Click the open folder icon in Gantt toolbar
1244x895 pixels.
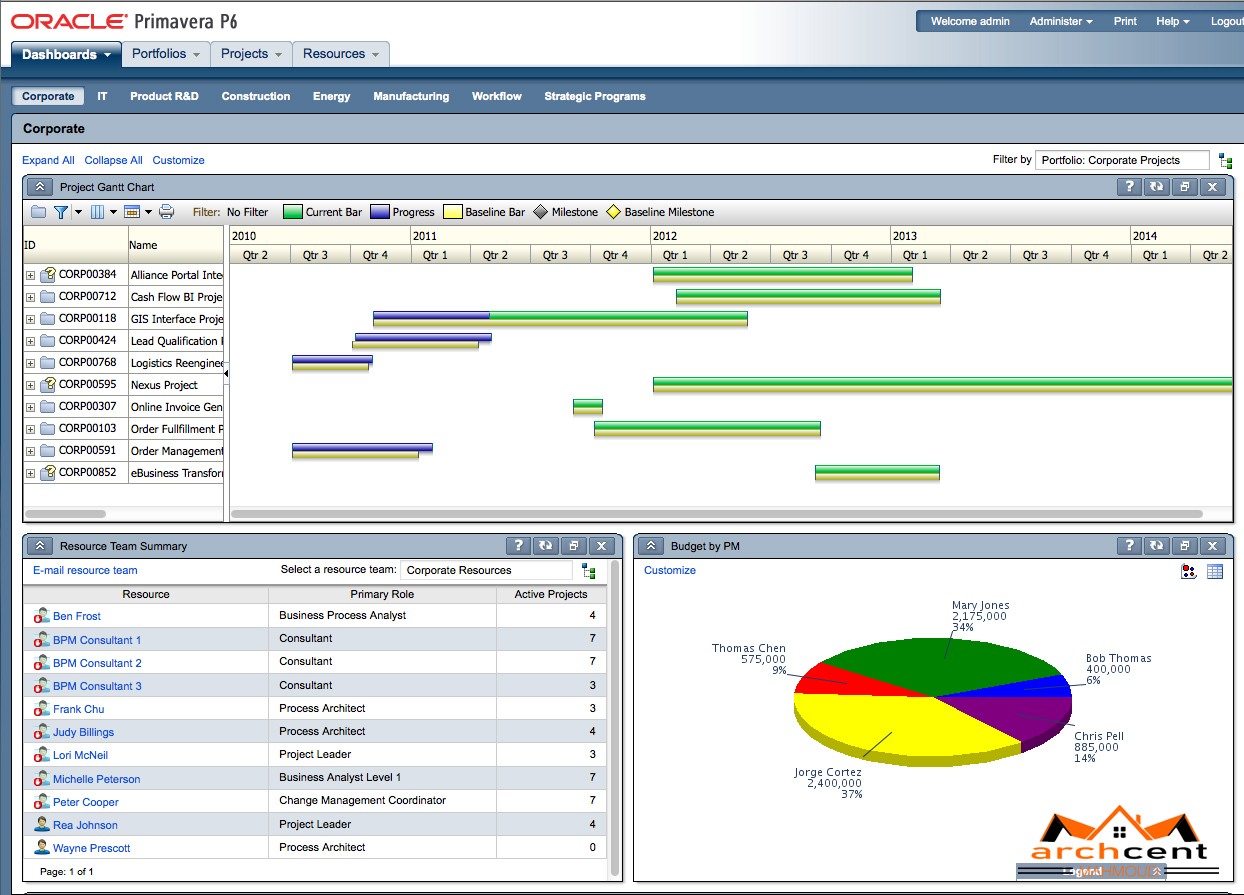pos(38,212)
